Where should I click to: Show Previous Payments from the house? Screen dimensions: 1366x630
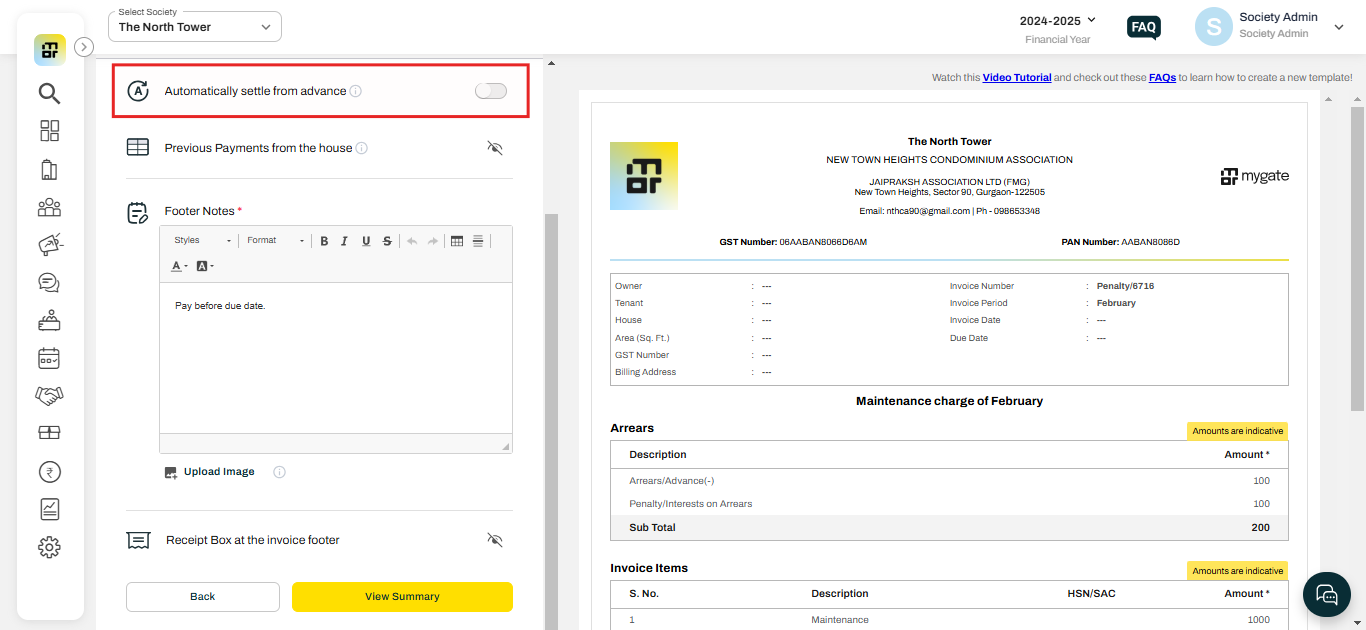pyautogui.click(x=495, y=147)
